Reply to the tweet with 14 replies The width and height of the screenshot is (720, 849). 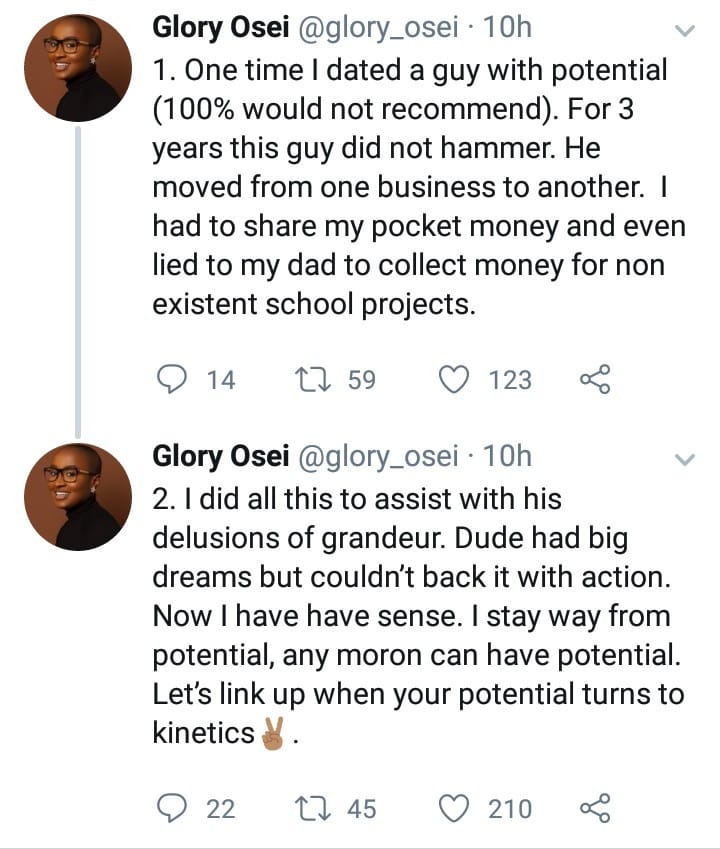(174, 380)
